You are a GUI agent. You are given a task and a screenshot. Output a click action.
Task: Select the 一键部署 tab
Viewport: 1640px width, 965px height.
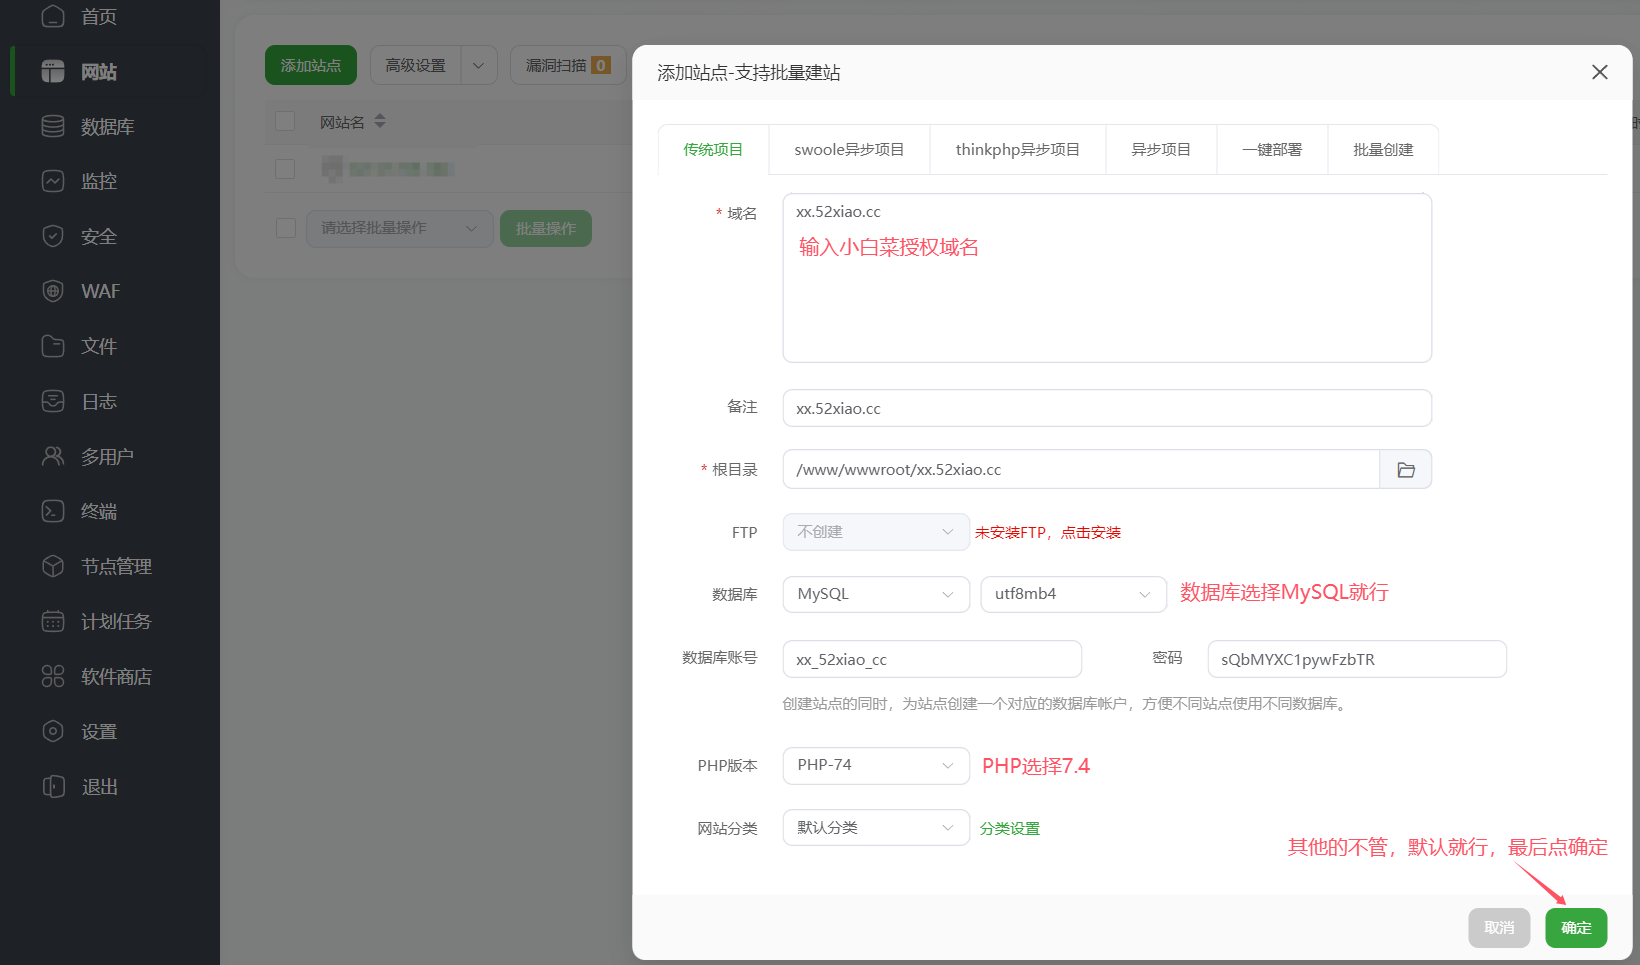(x=1272, y=148)
